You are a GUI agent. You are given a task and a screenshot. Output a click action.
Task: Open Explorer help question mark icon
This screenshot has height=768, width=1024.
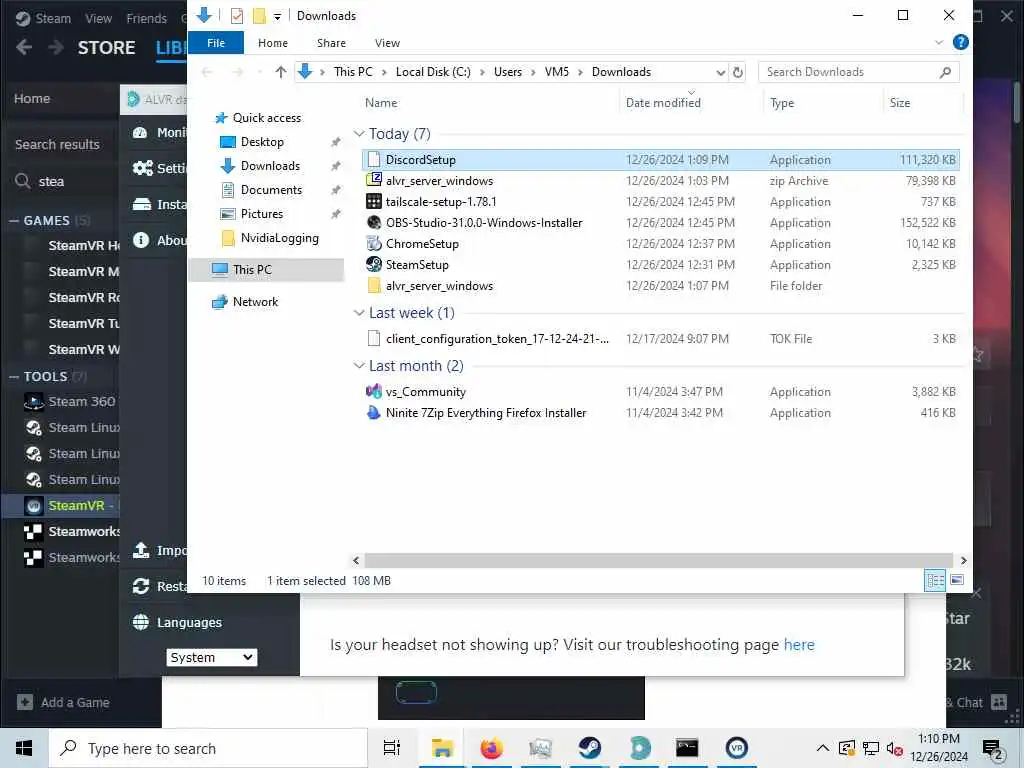point(961,42)
